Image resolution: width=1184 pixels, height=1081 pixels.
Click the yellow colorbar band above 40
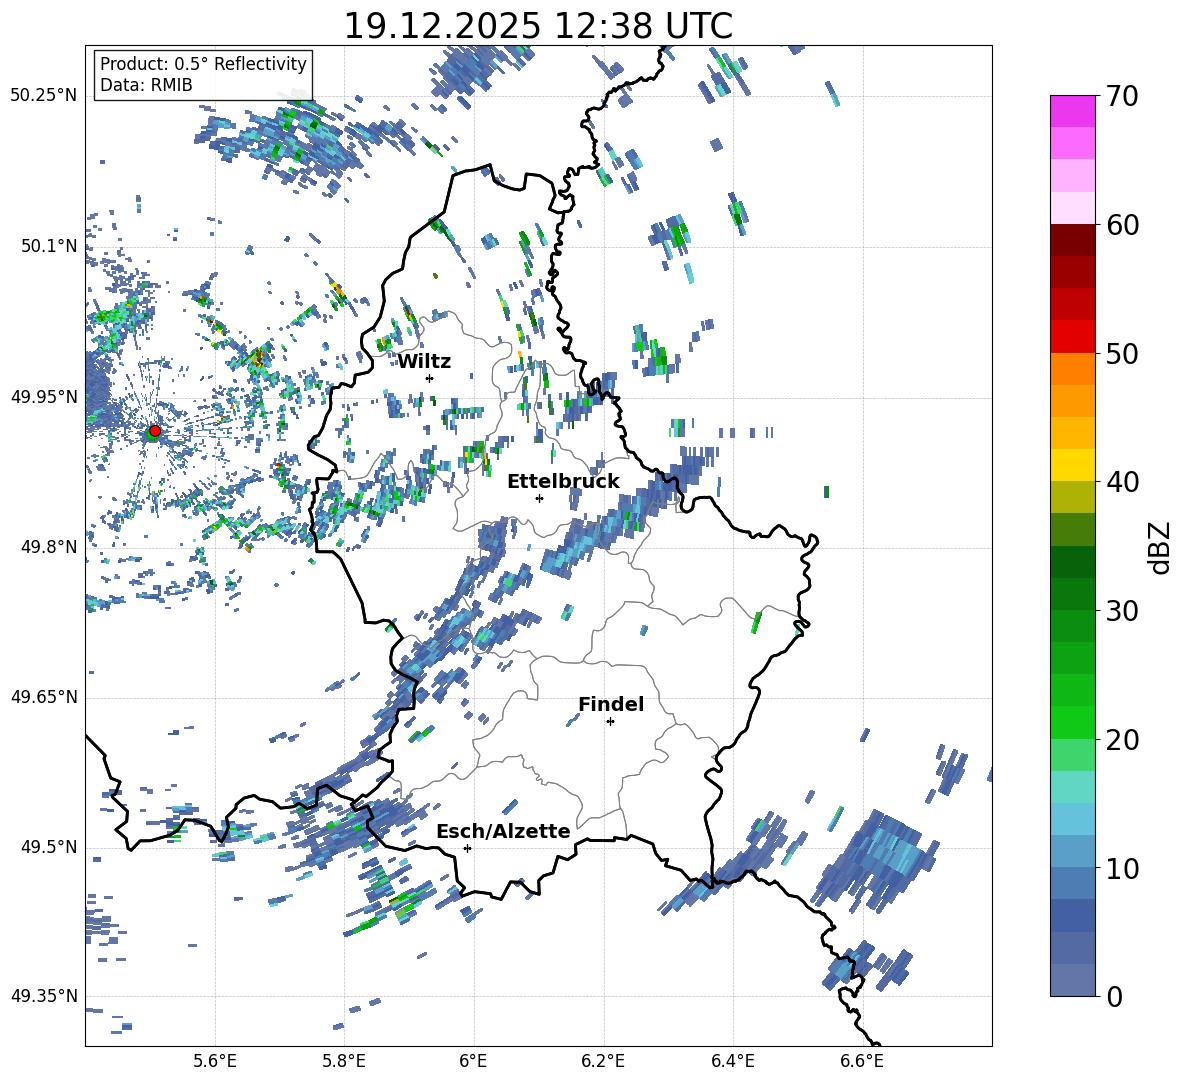pyautogui.click(x=1073, y=465)
